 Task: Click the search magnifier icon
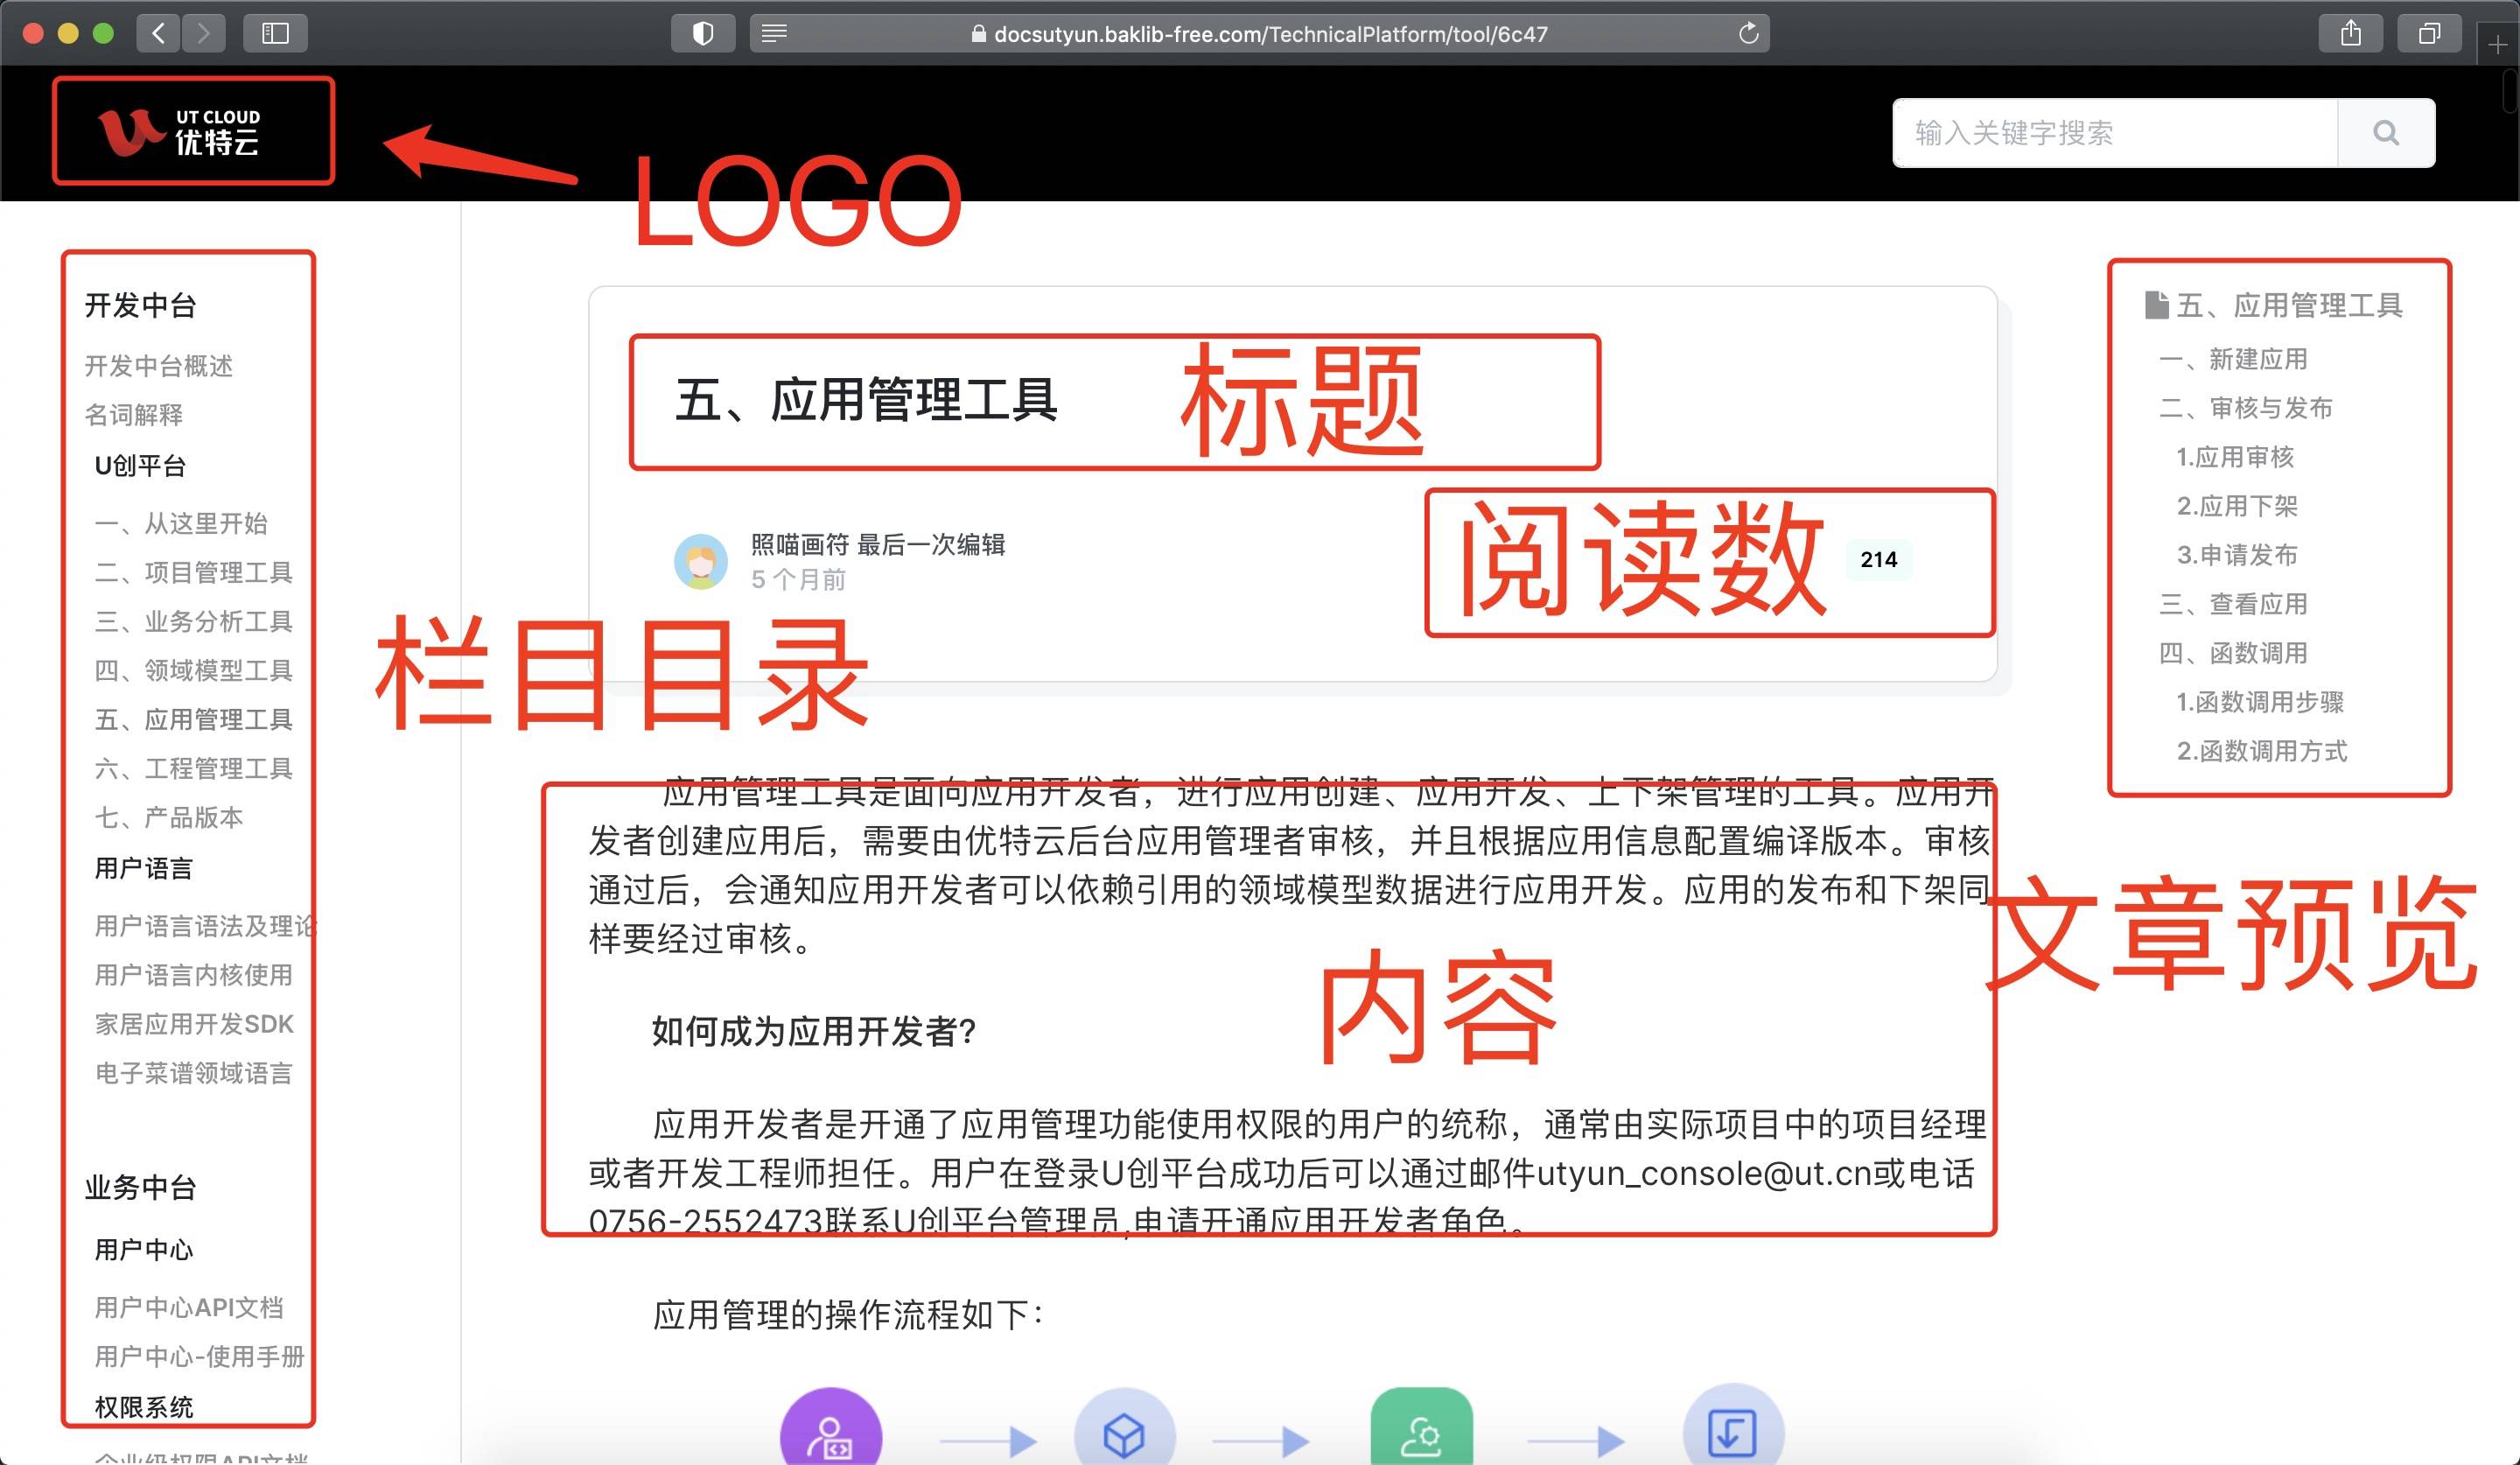pyautogui.click(x=2385, y=133)
